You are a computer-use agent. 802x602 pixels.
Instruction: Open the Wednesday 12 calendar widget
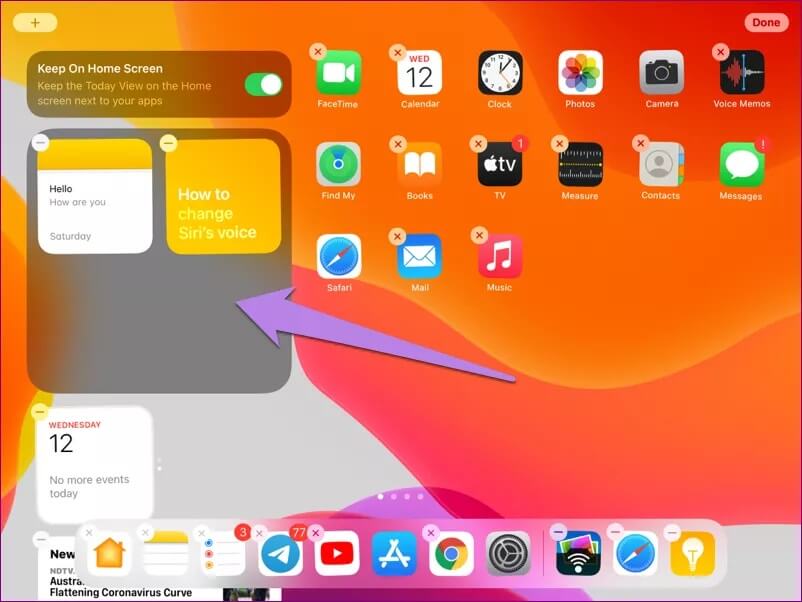[95, 464]
